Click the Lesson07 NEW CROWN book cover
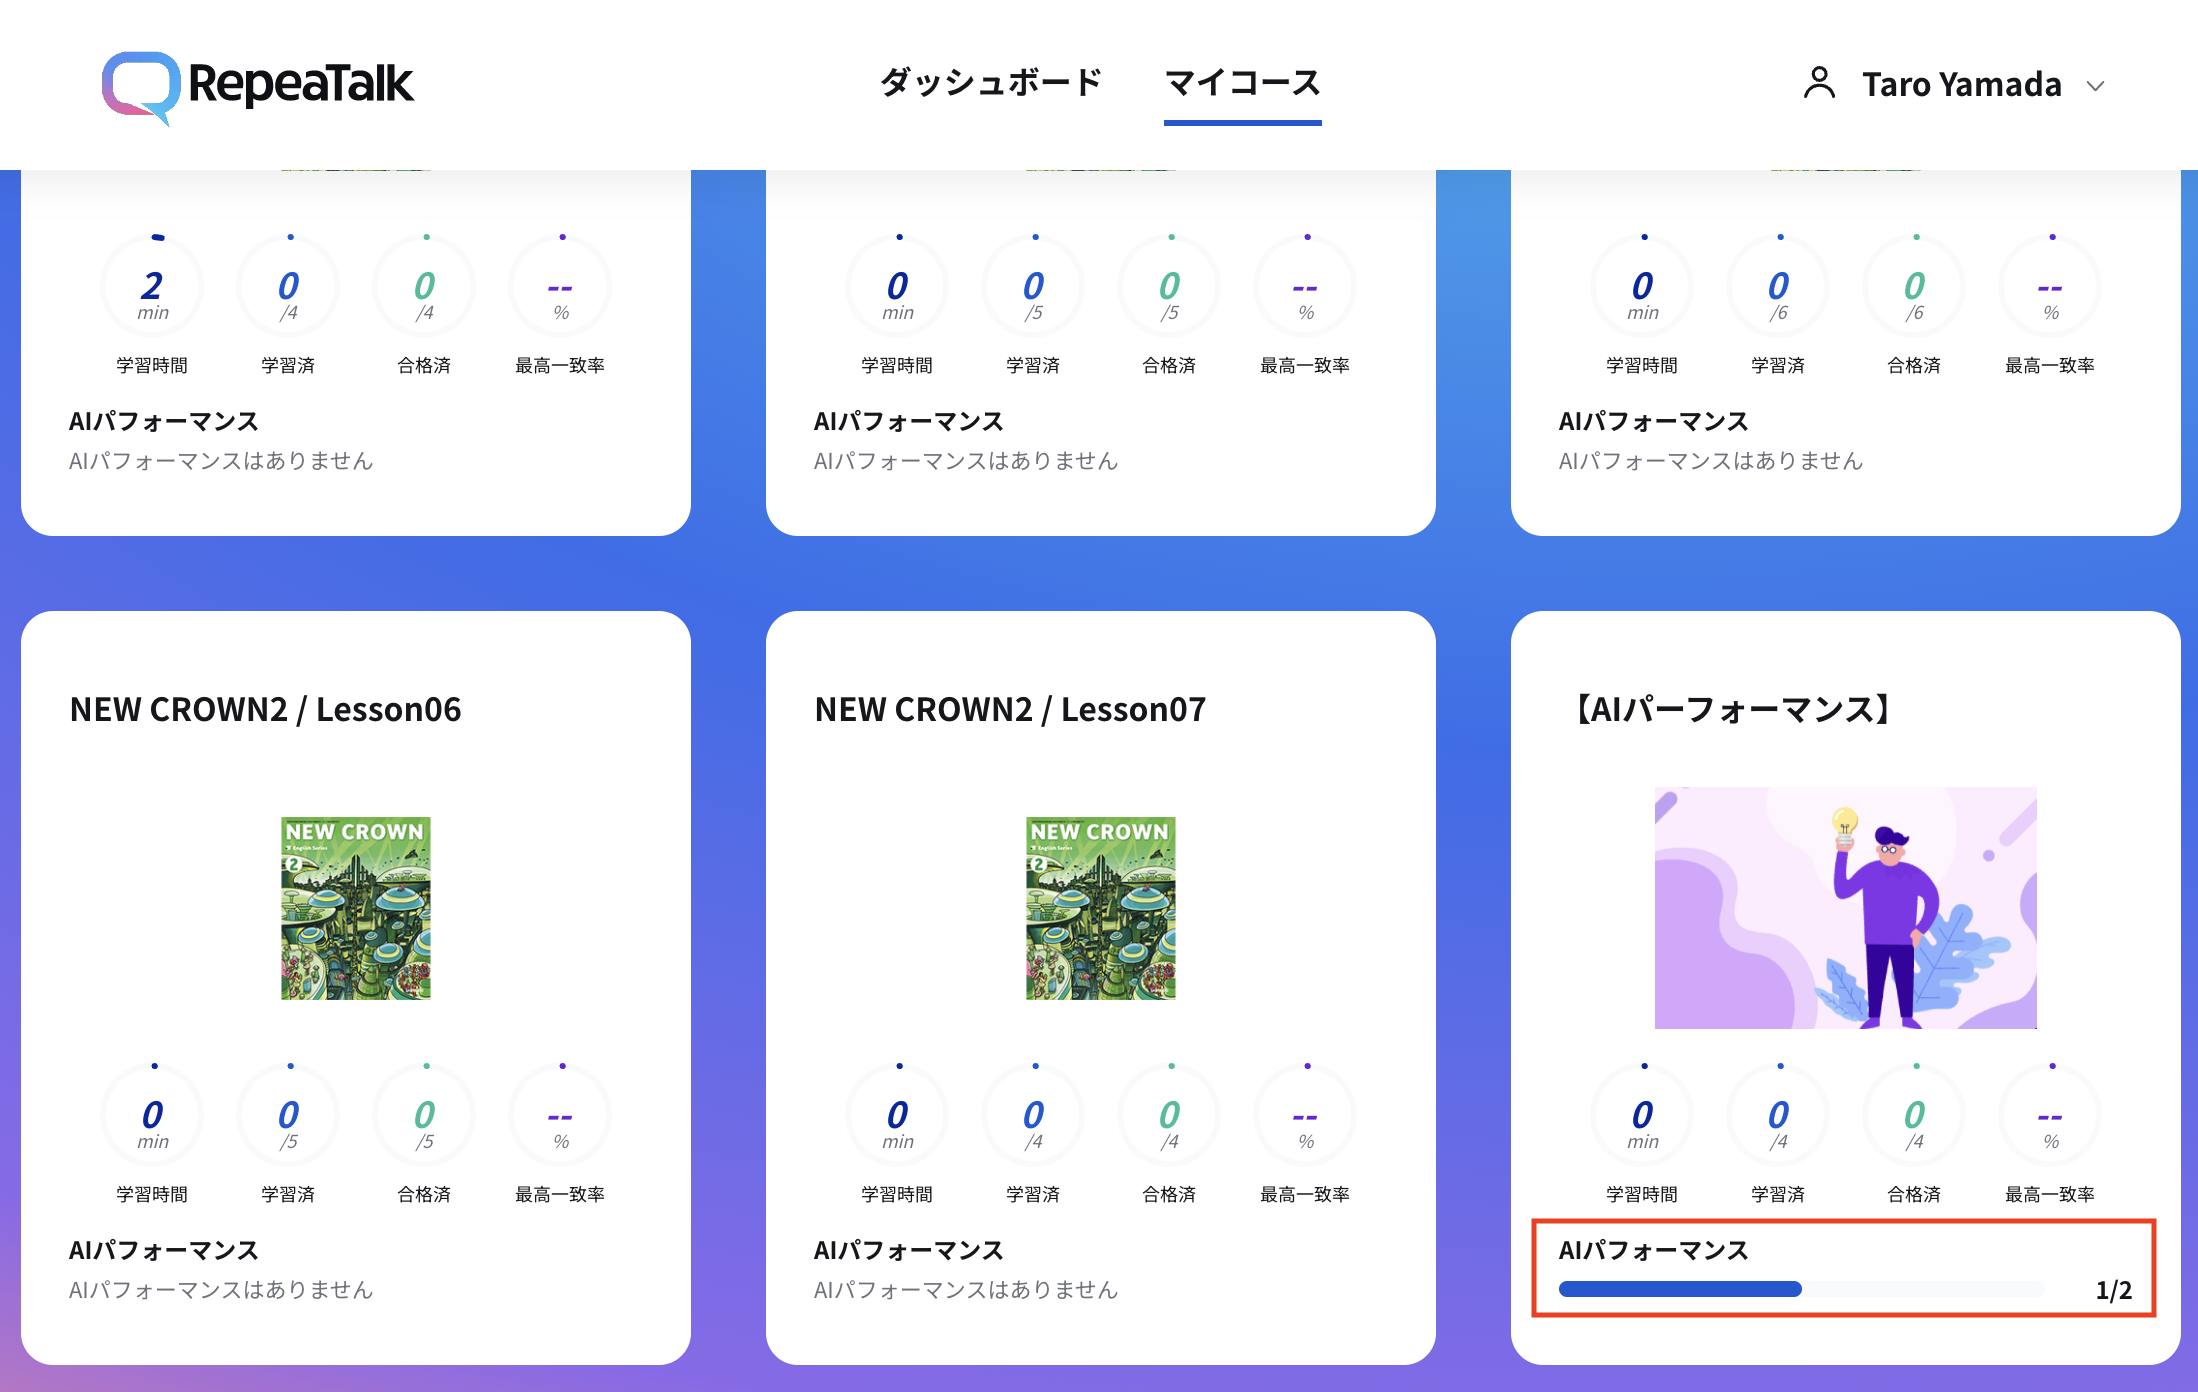2198x1392 pixels. (1101, 908)
